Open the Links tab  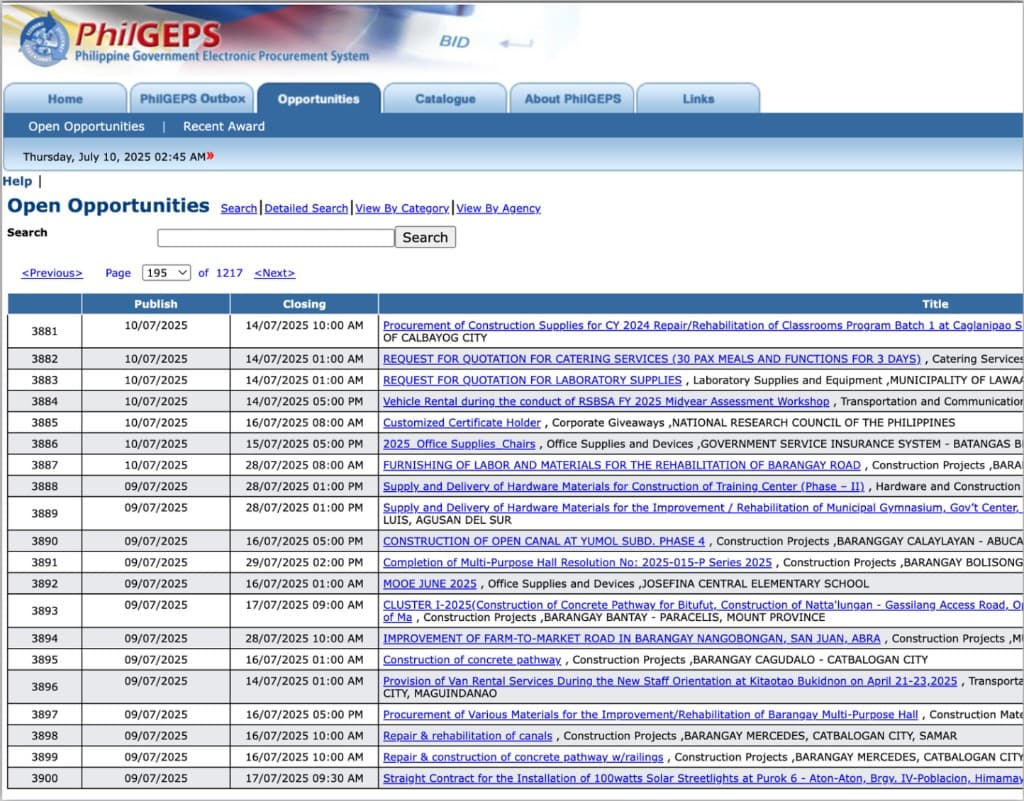[x=698, y=98]
